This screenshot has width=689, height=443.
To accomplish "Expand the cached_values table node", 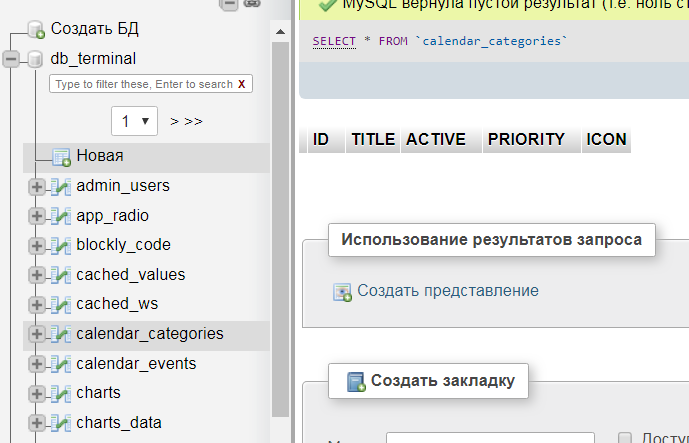I will [37, 275].
